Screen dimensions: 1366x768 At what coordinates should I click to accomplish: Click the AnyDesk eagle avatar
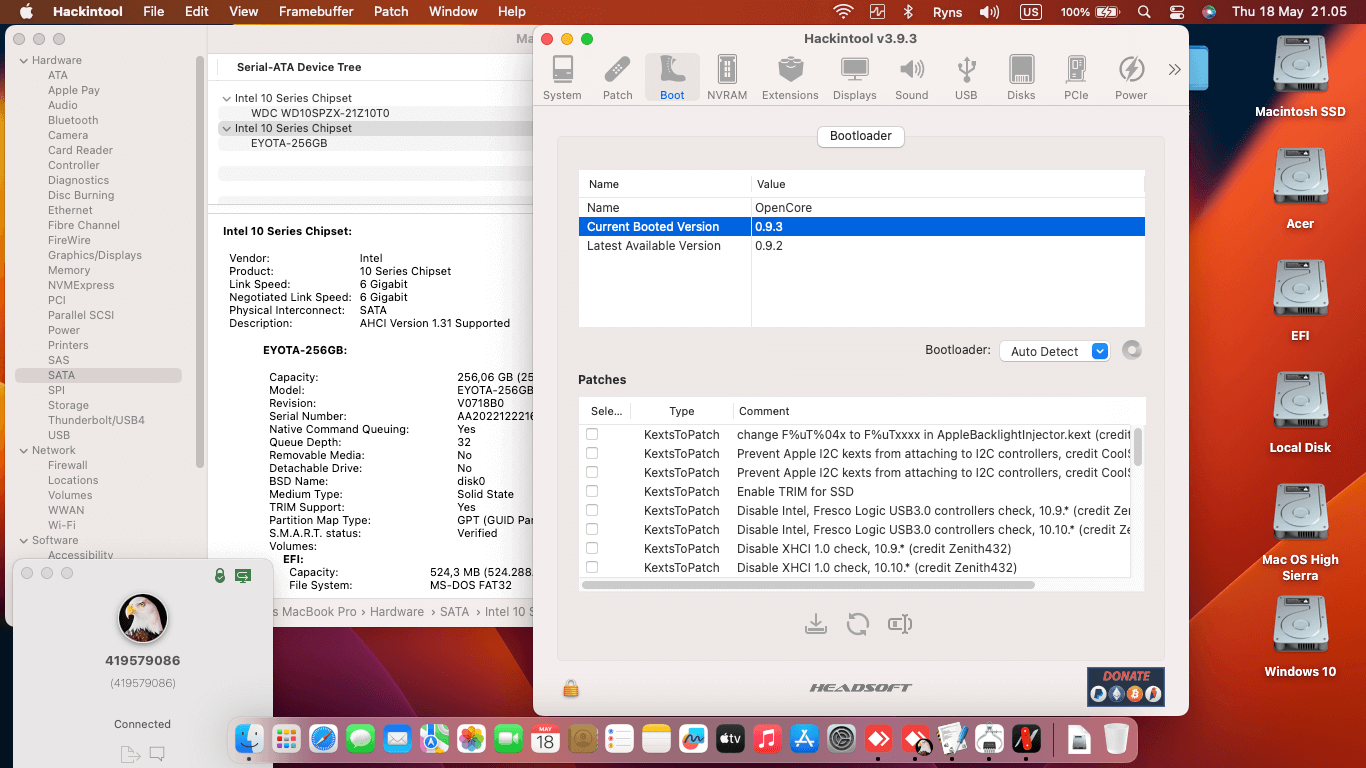(x=143, y=618)
